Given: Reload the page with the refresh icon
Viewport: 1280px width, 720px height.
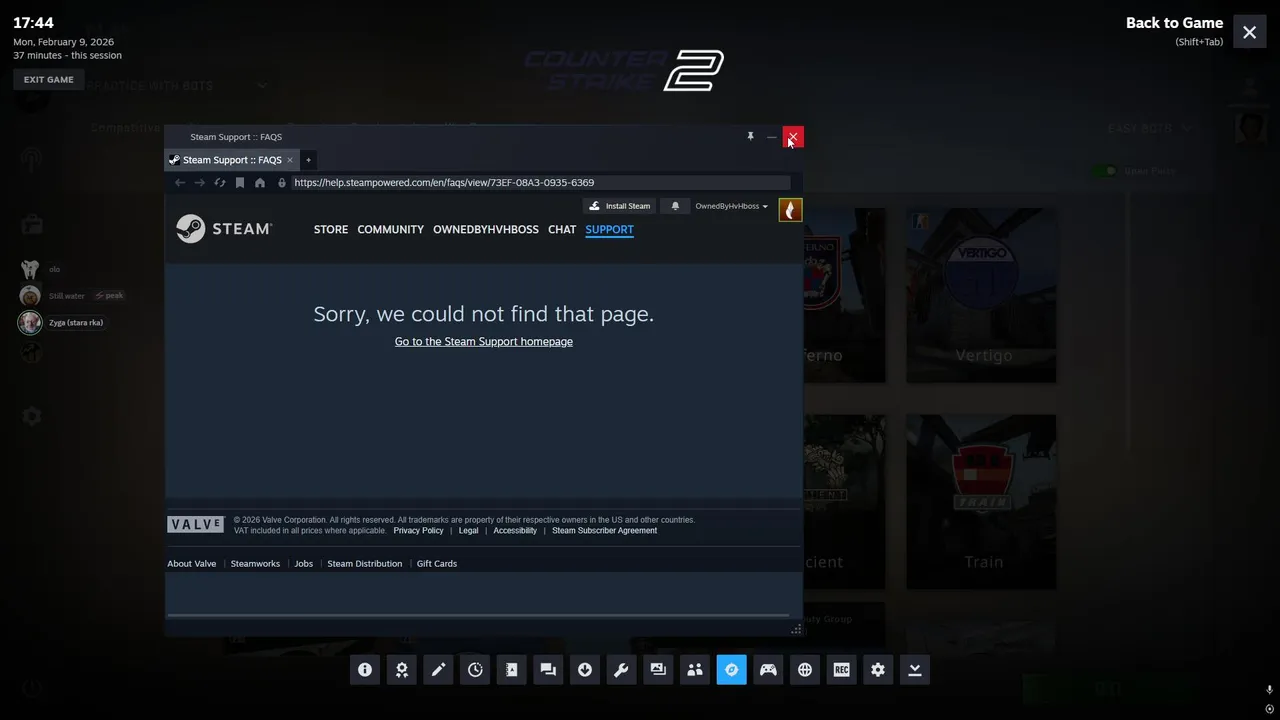Looking at the screenshot, I should click(x=220, y=183).
